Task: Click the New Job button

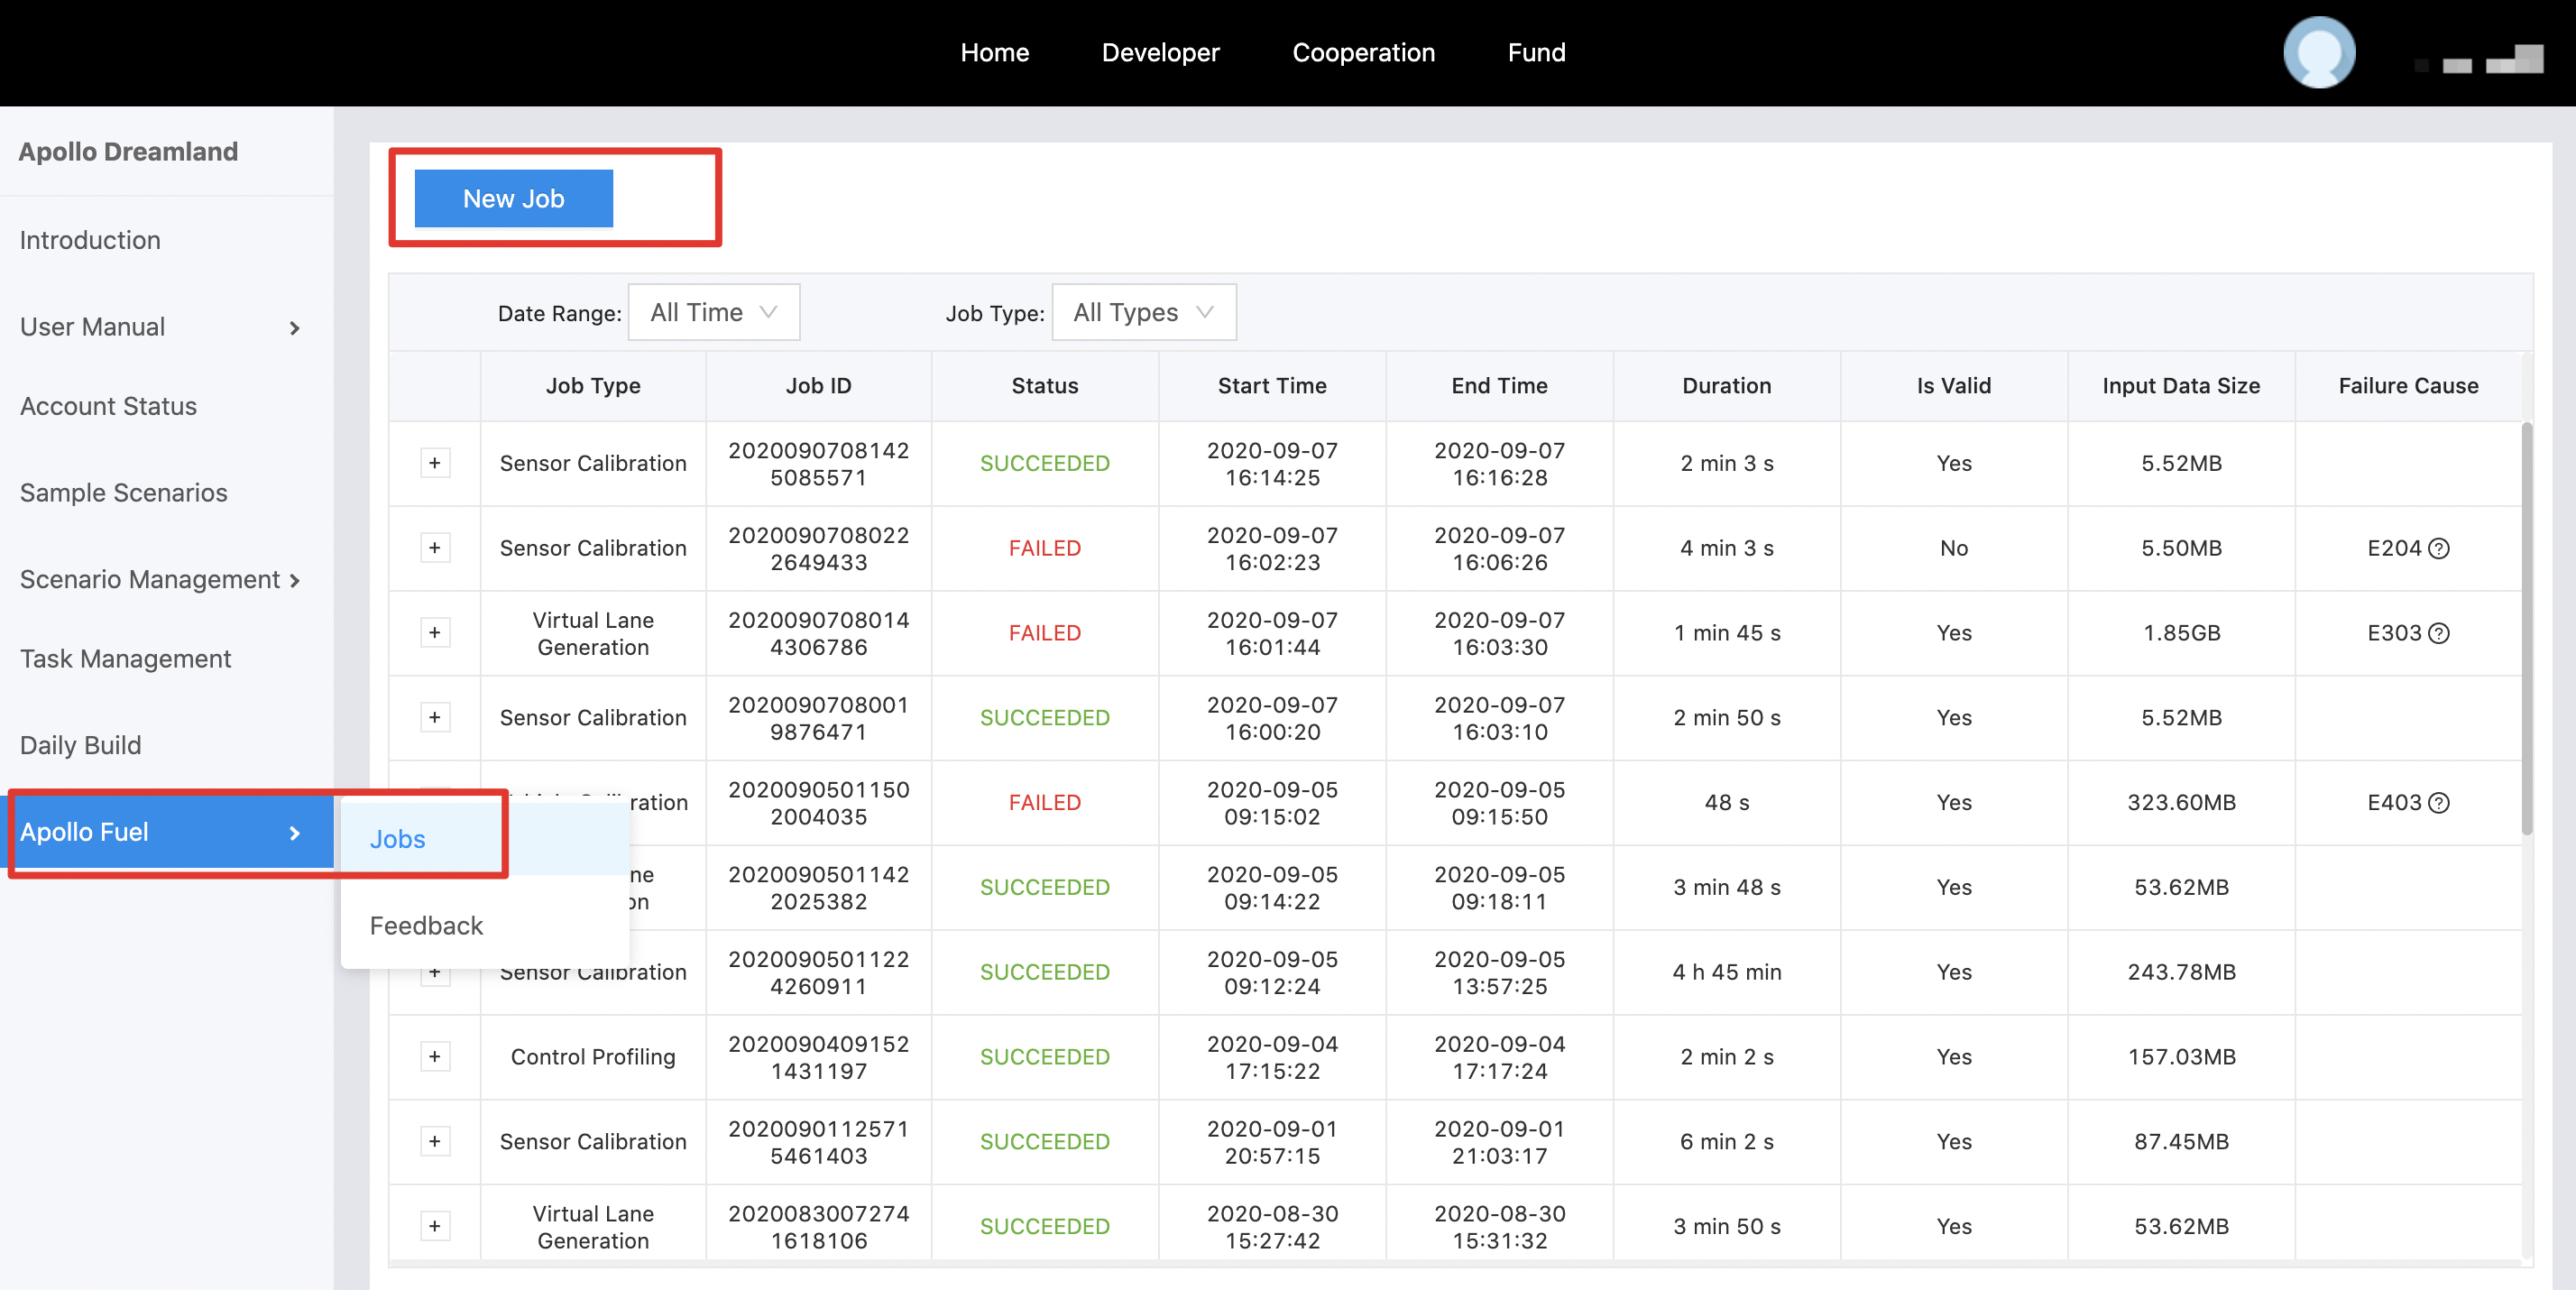Action: pyautogui.click(x=513, y=196)
